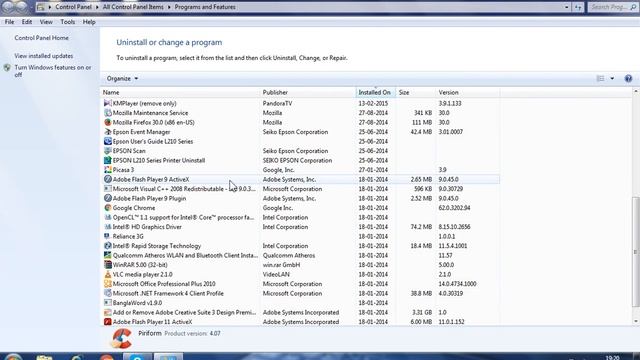Viewport: 640px width, 360px height.
Task: Click the change view icon
Action: click(600, 78)
